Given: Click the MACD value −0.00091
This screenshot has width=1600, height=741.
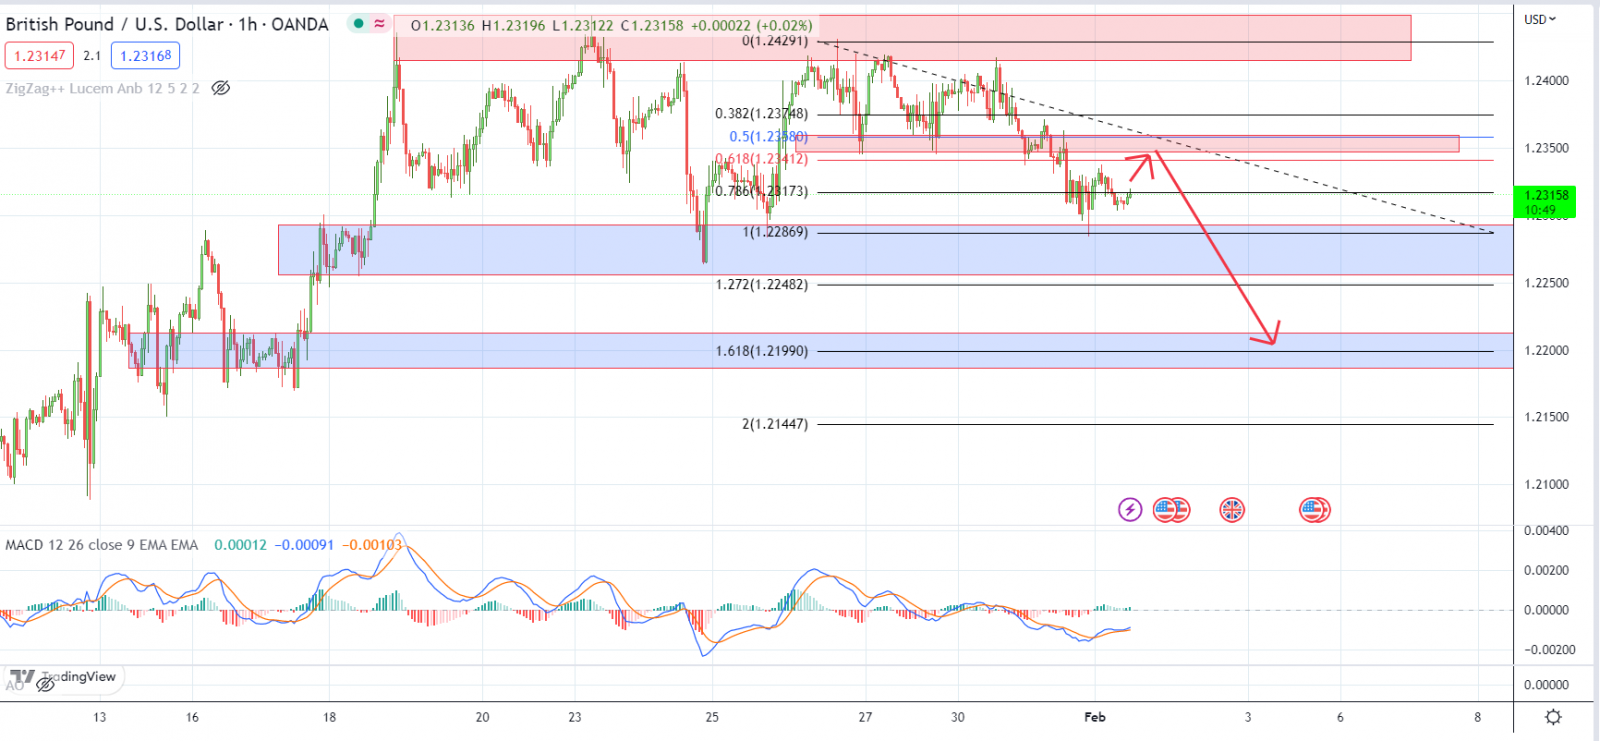Looking at the screenshot, I should click(304, 545).
